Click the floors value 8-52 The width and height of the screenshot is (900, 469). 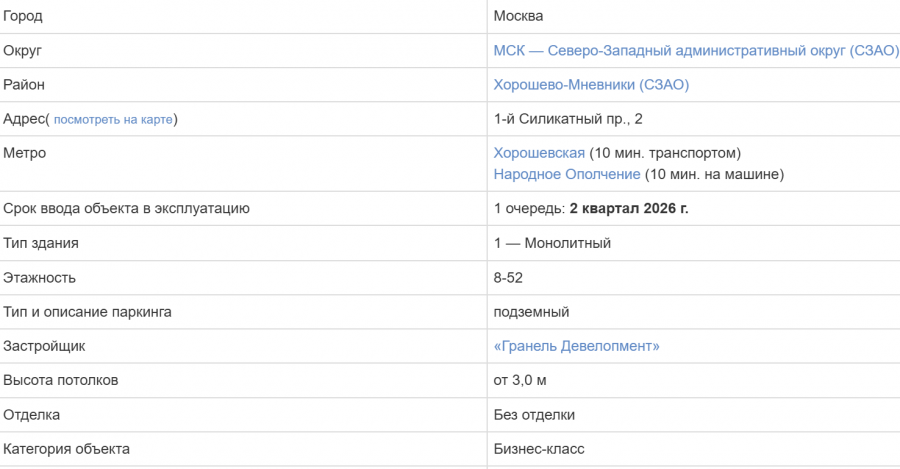click(508, 278)
